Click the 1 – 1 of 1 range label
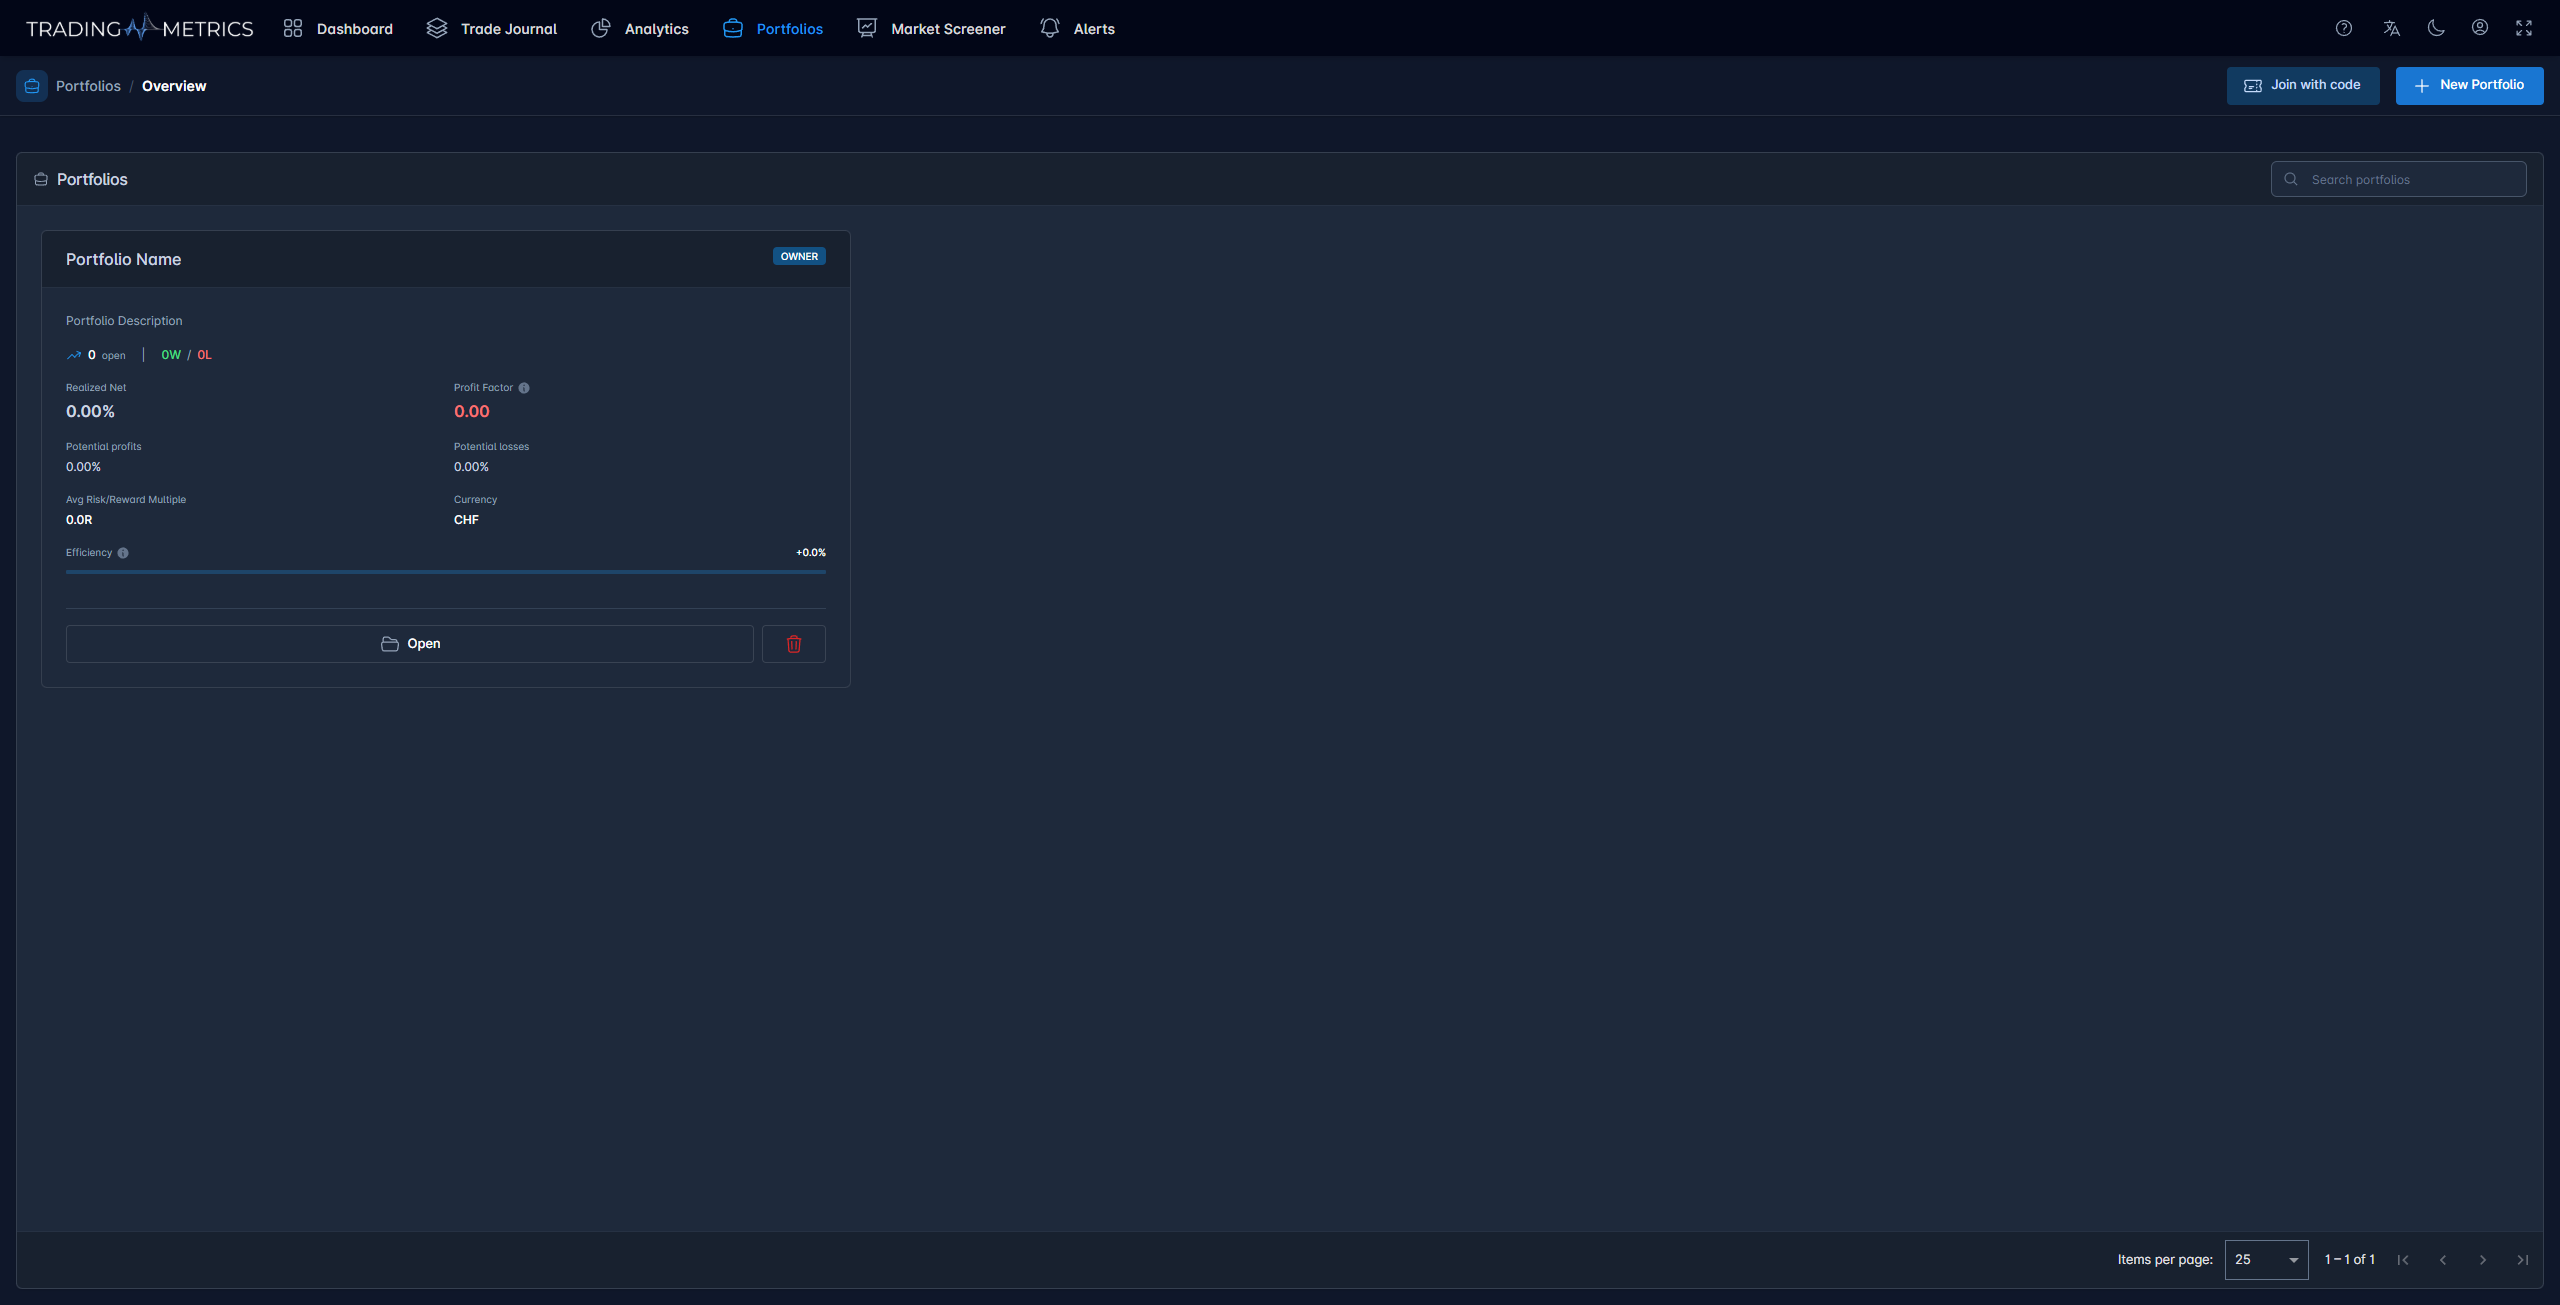The width and height of the screenshot is (2560, 1305). click(x=2349, y=1260)
